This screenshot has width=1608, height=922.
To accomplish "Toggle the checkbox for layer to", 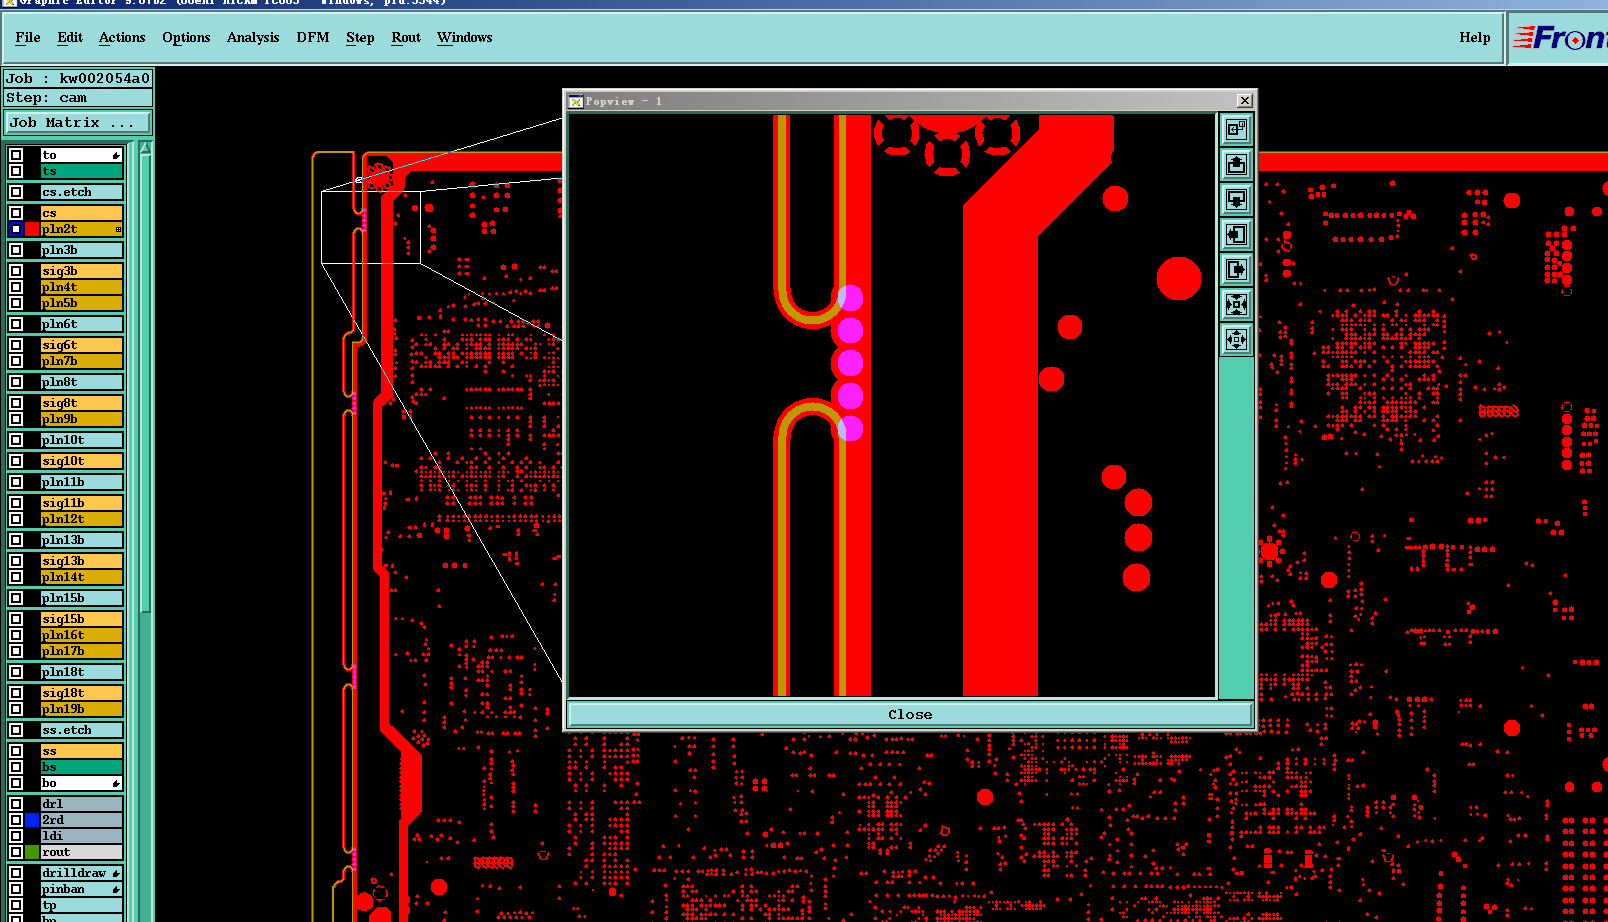I will [16, 155].
